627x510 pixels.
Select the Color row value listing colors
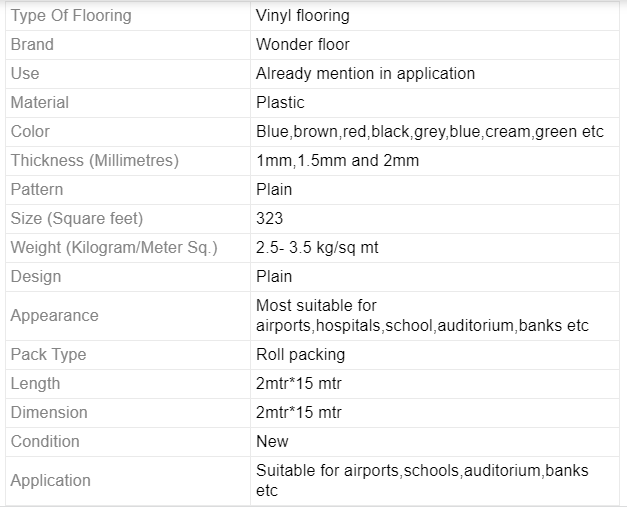point(430,132)
